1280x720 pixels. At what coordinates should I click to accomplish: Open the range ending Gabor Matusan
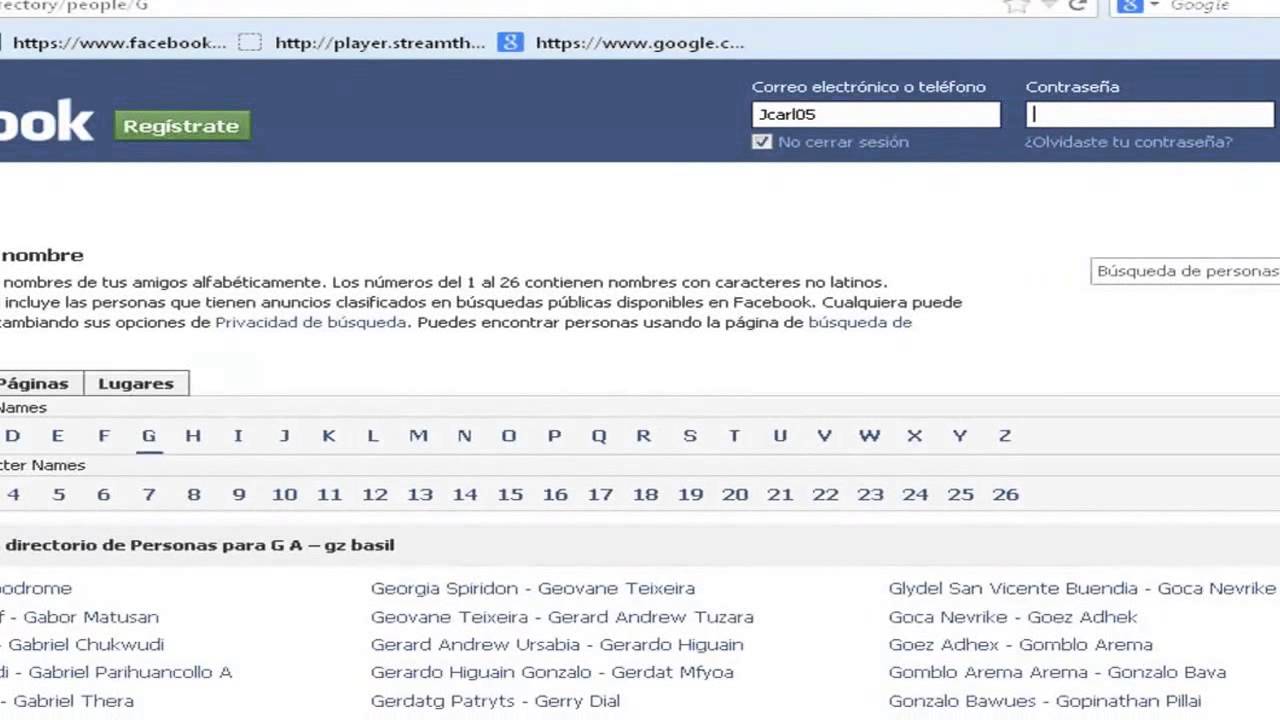pos(80,617)
